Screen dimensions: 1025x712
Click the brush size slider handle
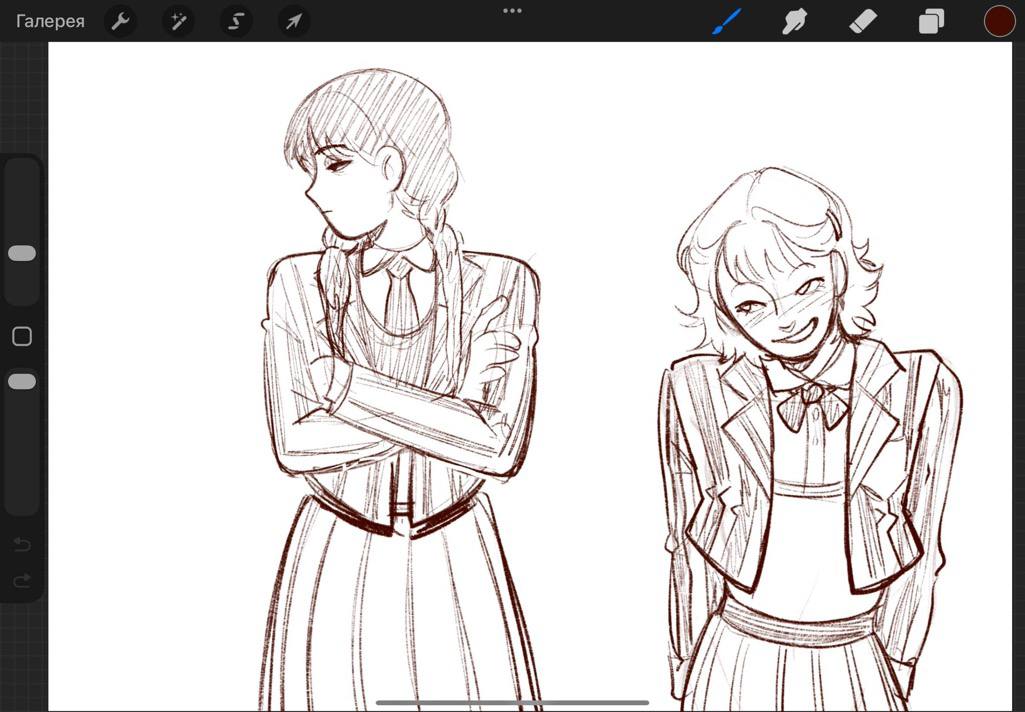pyautogui.click(x=22, y=254)
